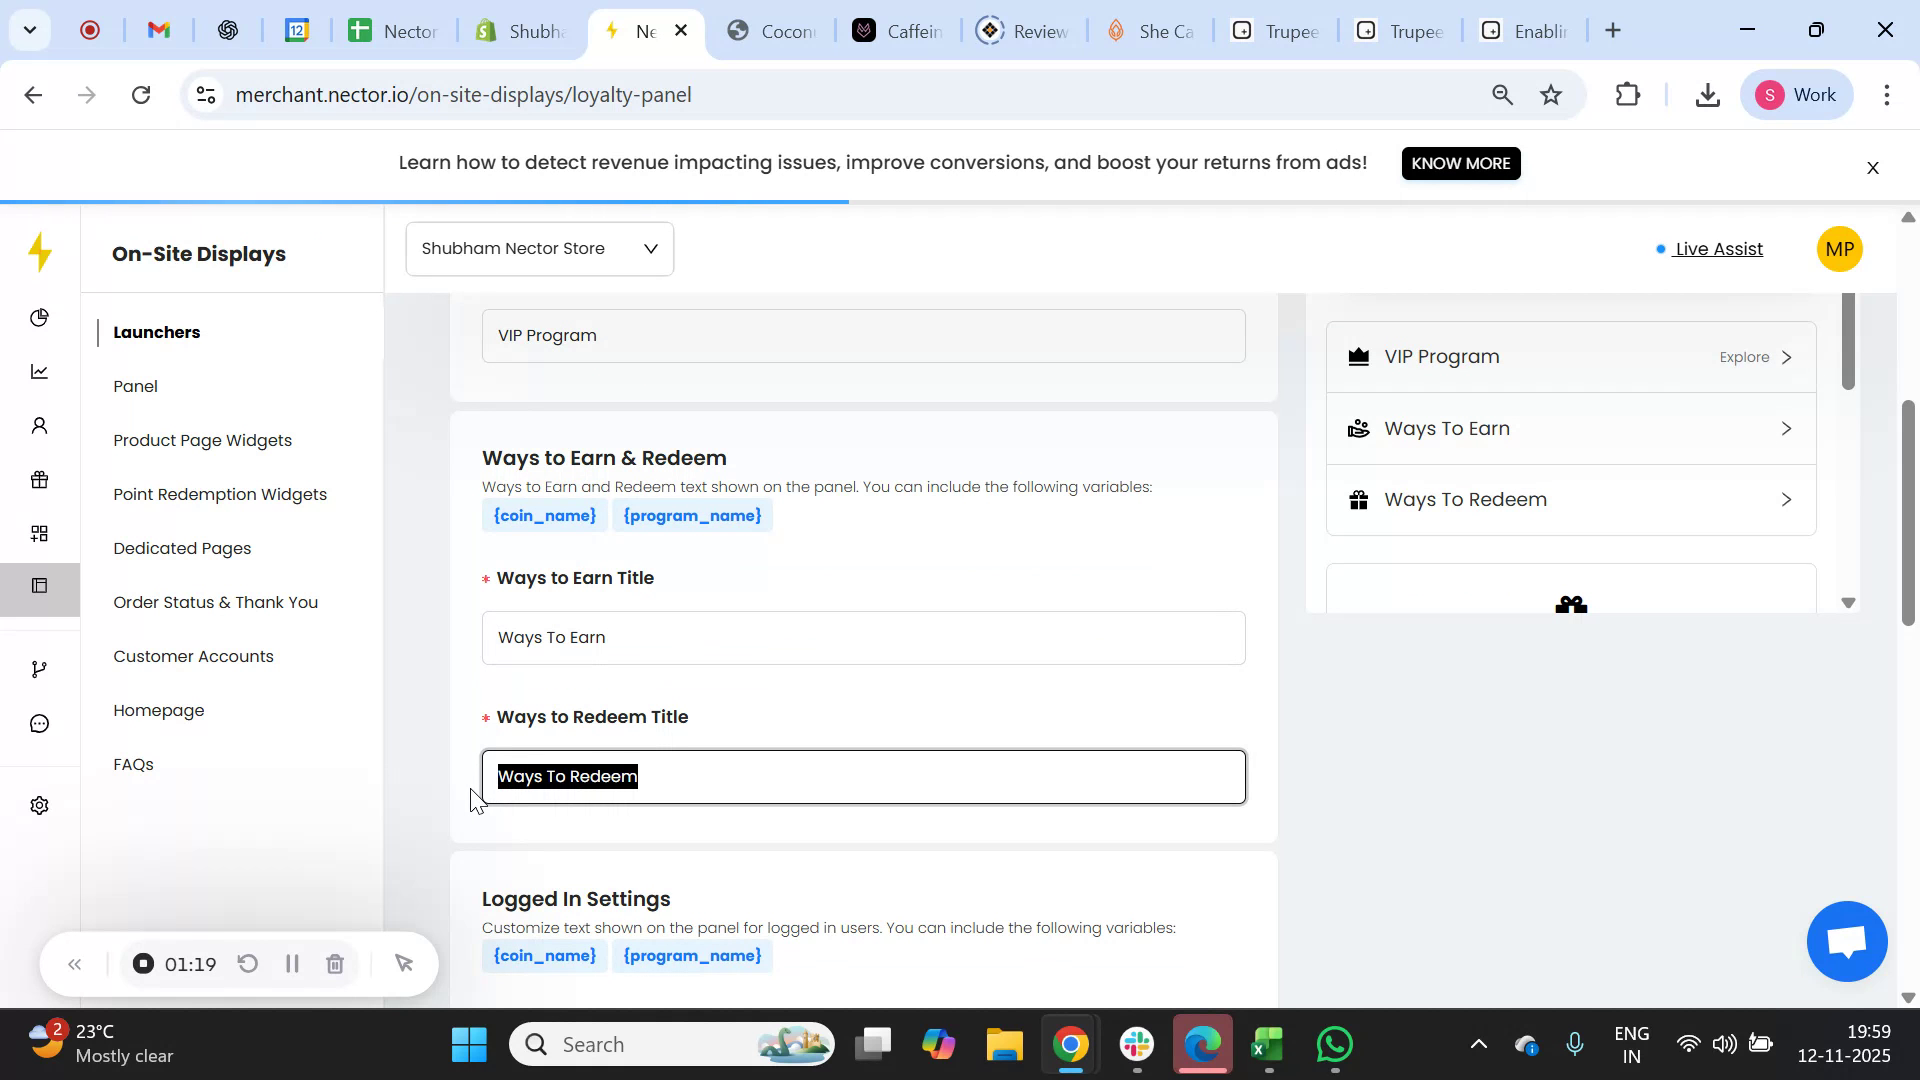Click the KNOW MORE button

coord(1460,163)
